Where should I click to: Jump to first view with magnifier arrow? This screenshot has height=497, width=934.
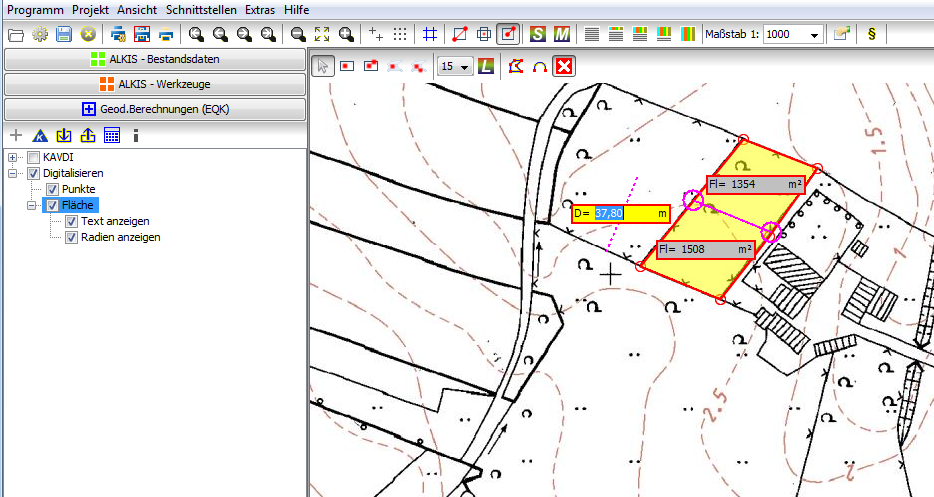[x=196, y=35]
